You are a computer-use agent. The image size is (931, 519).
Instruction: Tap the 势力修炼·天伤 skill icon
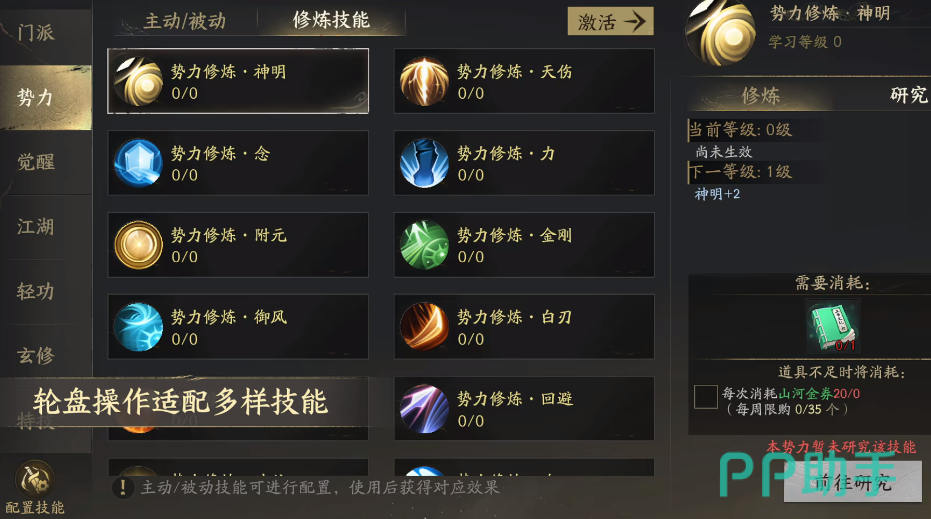[424, 81]
